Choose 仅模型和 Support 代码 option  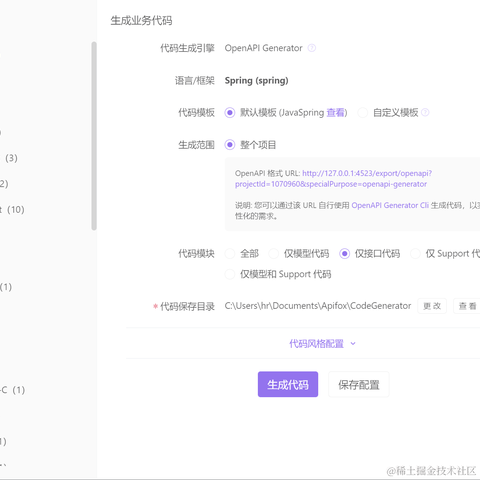coord(230,274)
